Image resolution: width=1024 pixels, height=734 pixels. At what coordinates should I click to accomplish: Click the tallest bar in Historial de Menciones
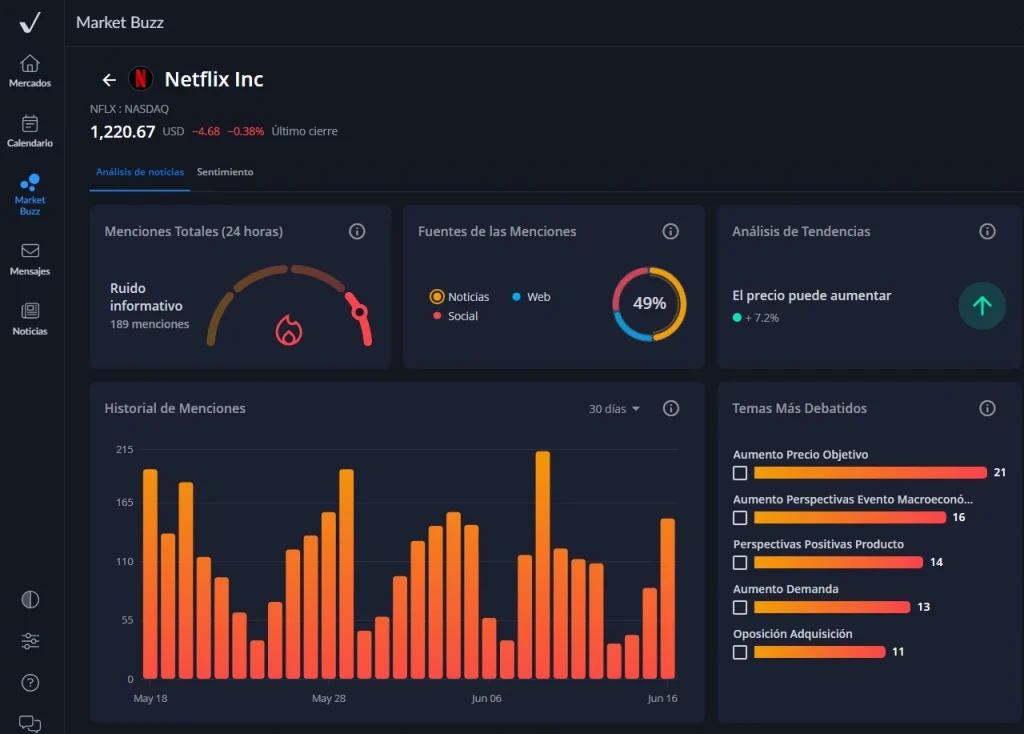point(543,565)
